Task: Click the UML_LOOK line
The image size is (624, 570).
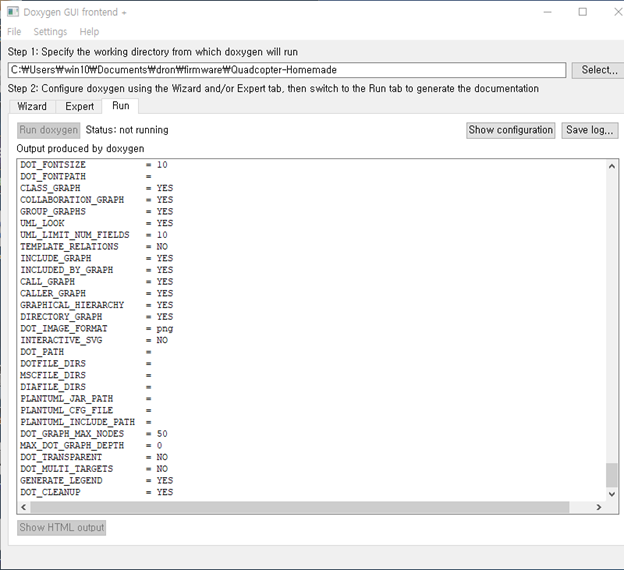Action: point(97,223)
